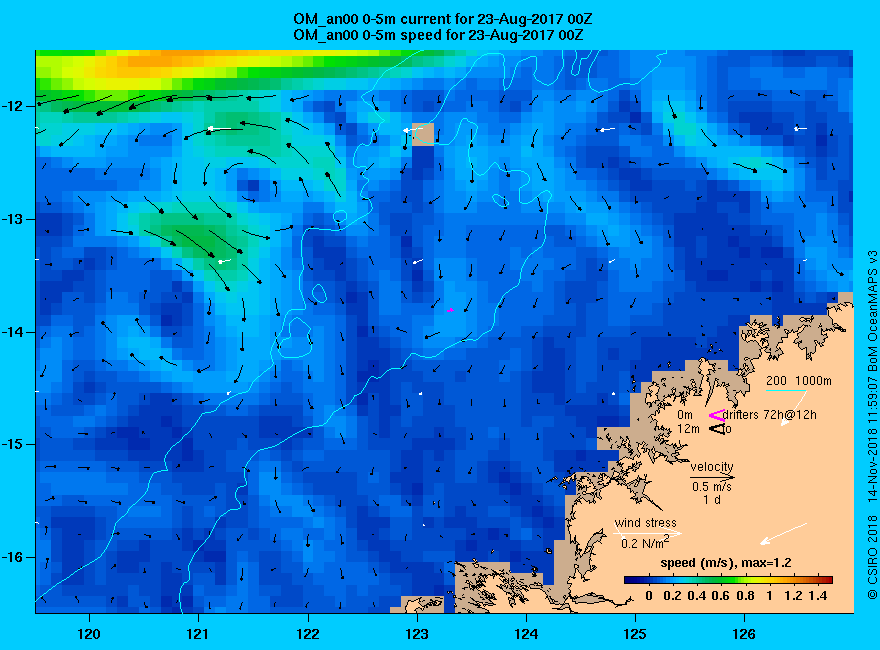Click the '200 1000m' contour legend text

pos(799,381)
